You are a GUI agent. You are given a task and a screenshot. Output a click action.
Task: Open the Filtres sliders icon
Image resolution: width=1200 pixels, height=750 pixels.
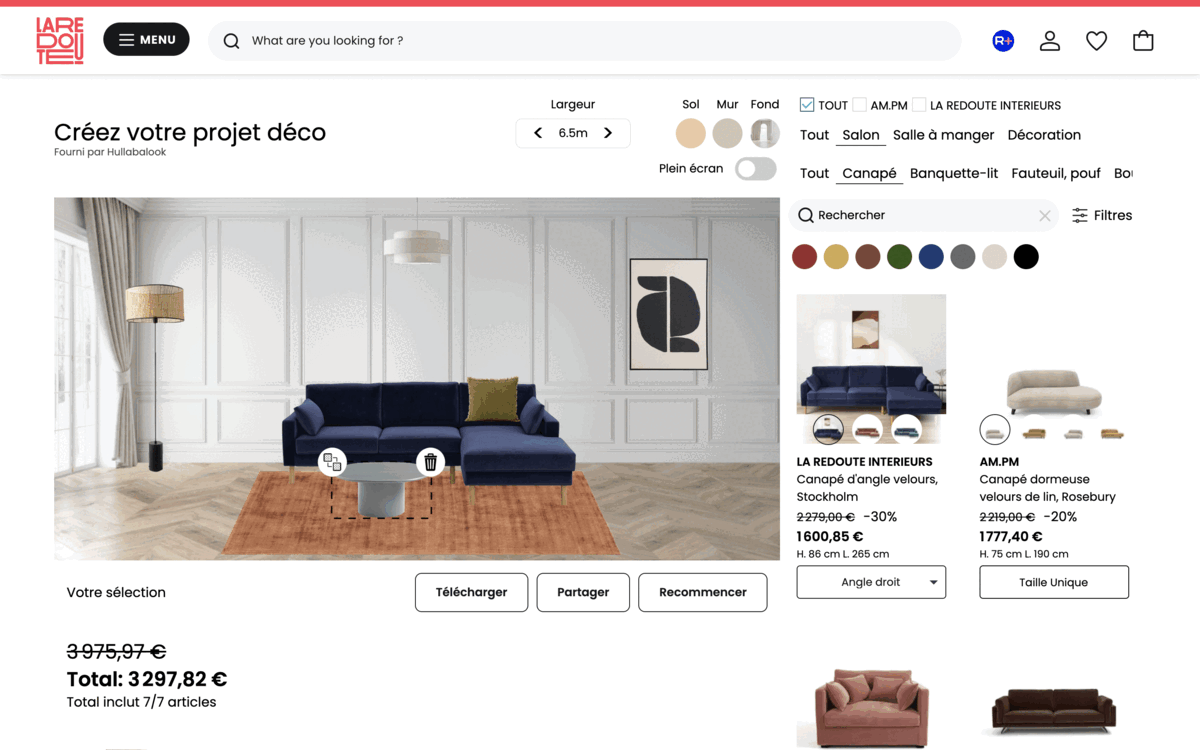click(x=1080, y=215)
